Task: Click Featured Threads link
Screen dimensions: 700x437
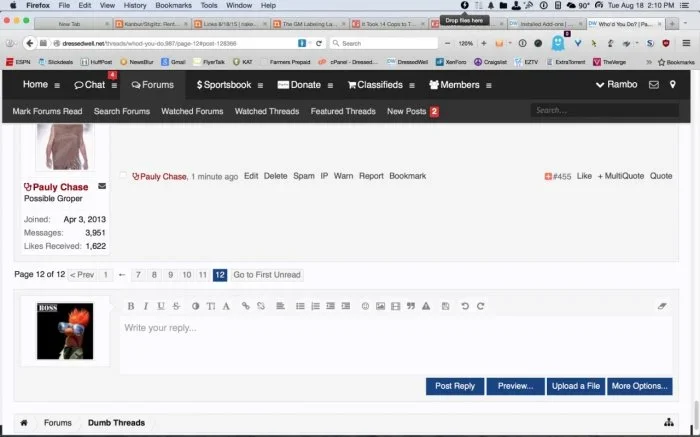Action: 343,111
